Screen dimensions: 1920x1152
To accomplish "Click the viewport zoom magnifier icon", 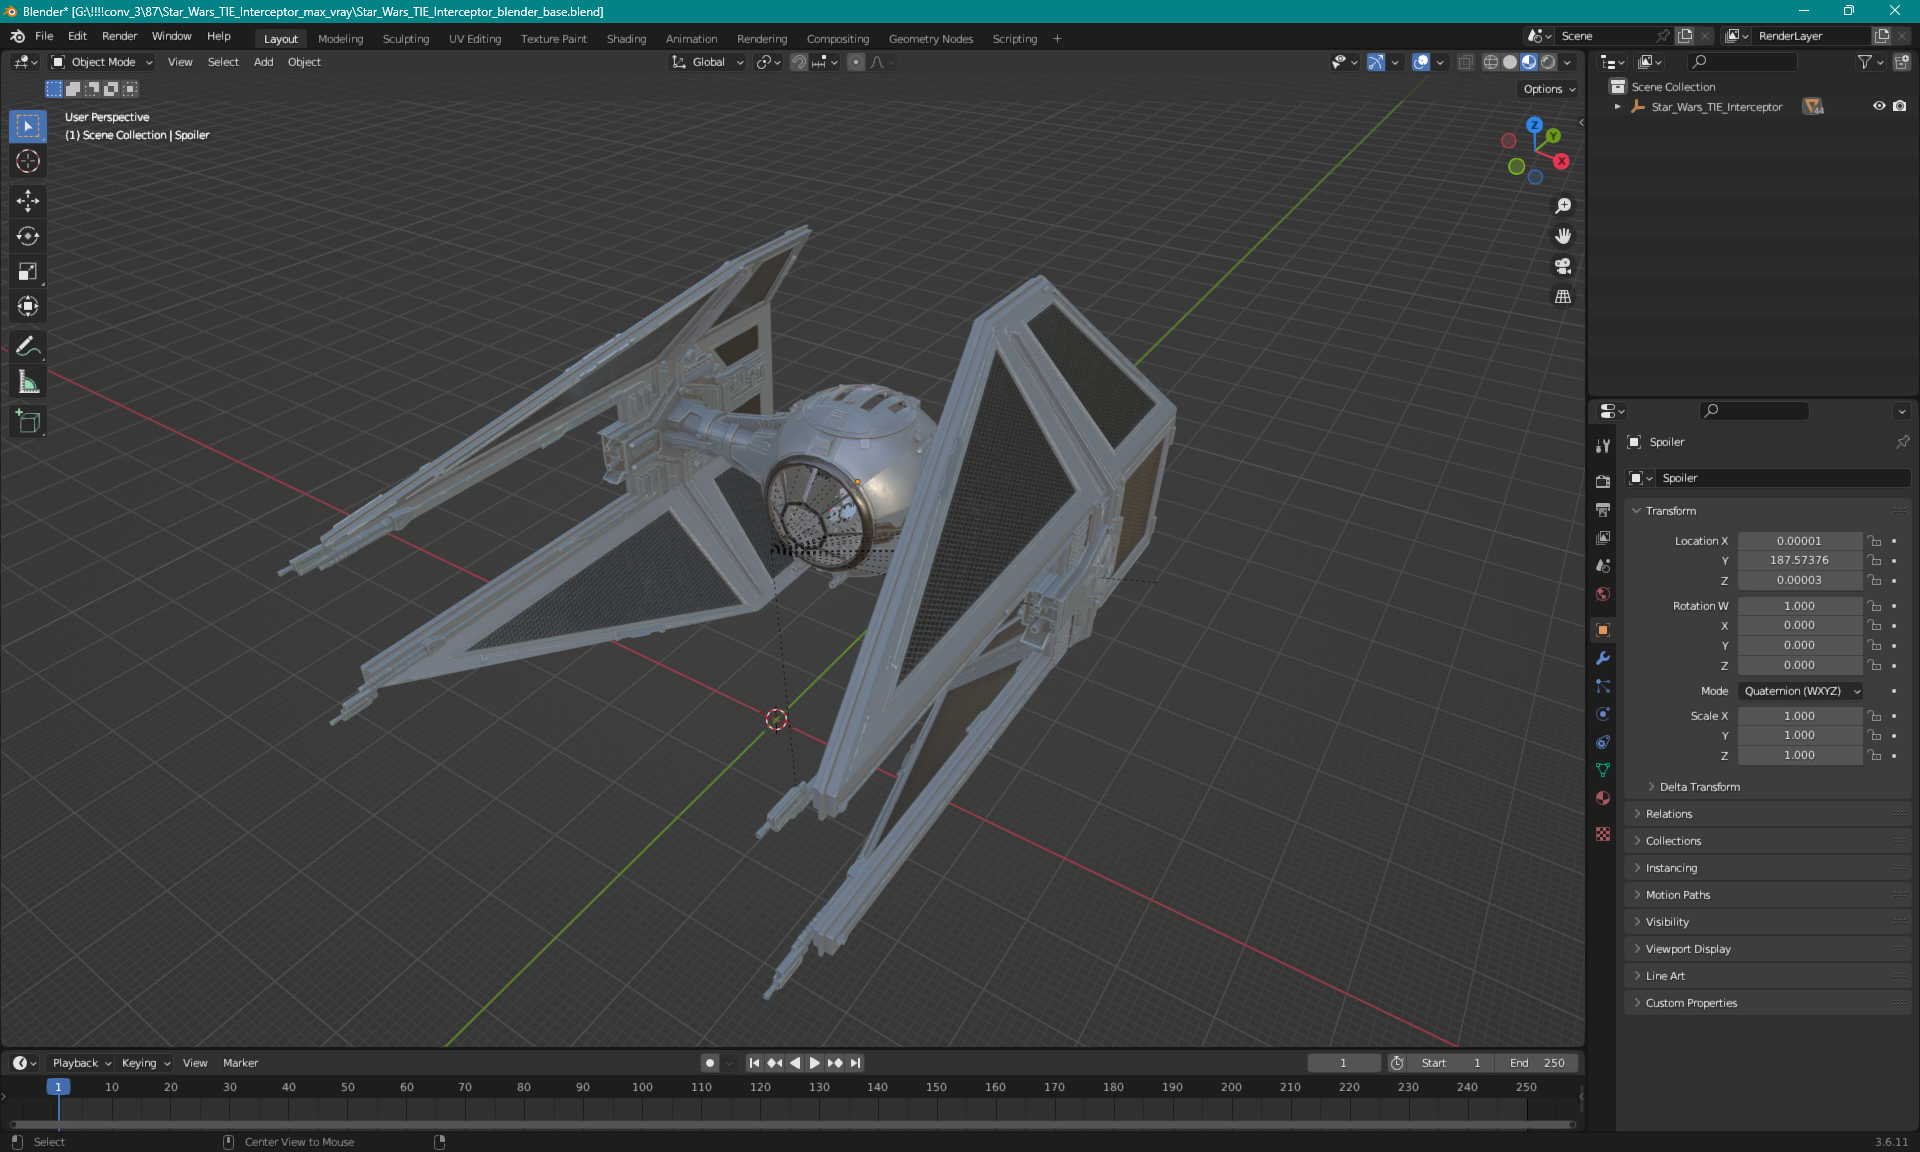I will click(x=1563, y=206).
